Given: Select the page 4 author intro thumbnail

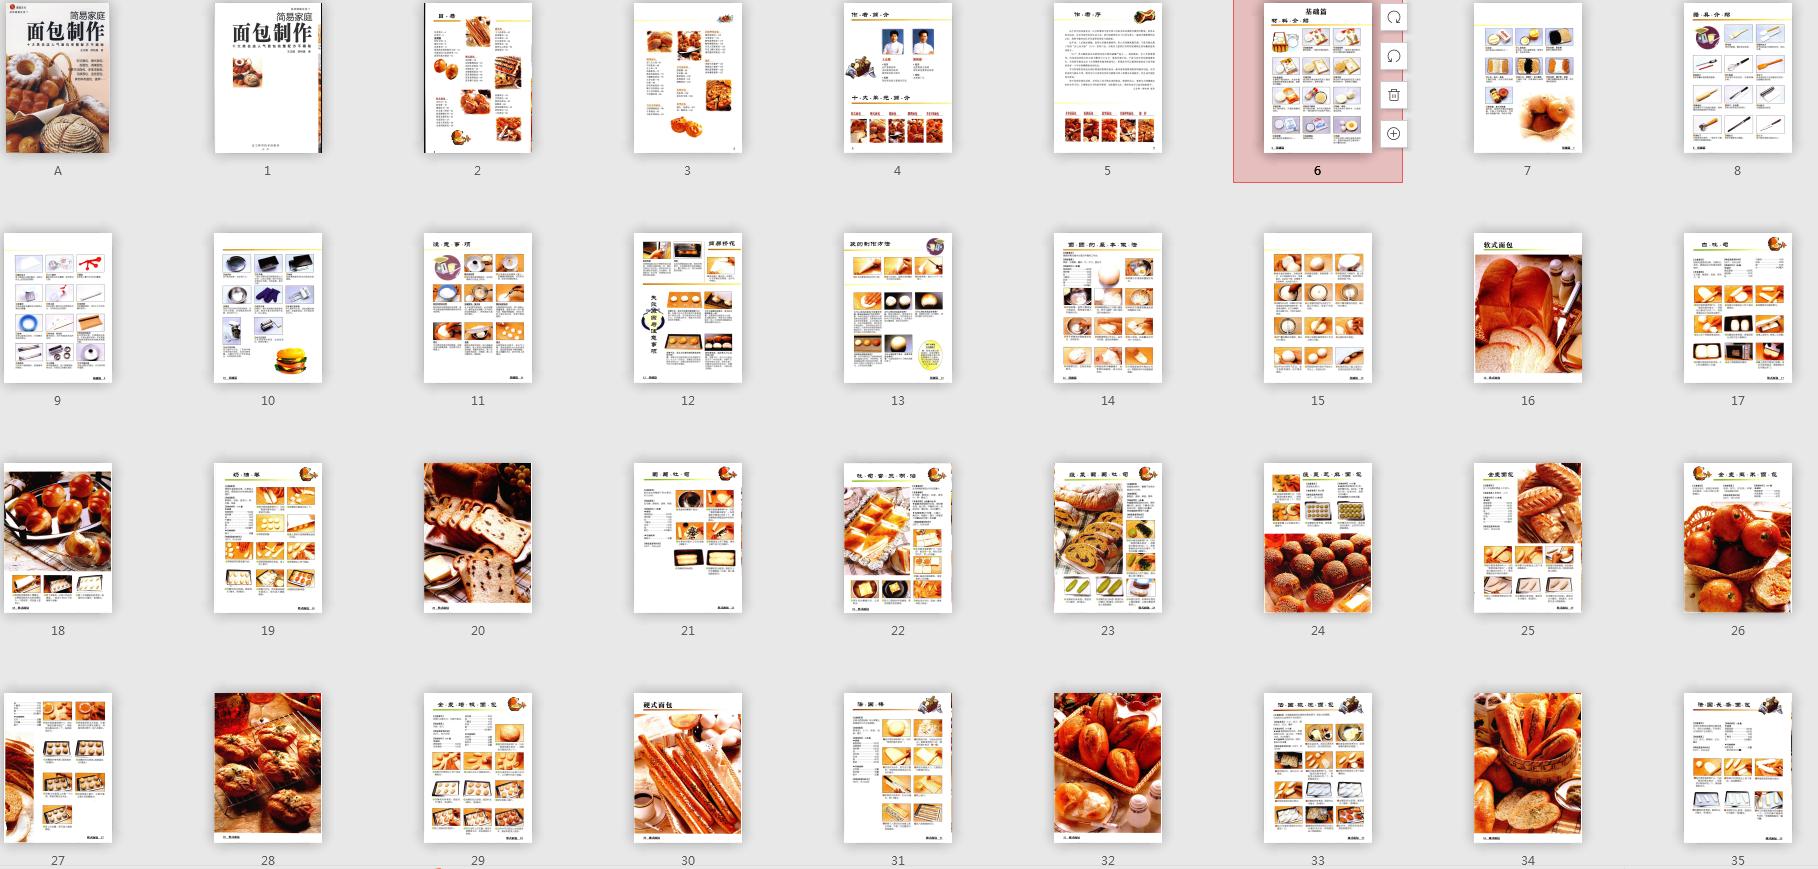Looking at the screenshot, I should click(897, 78).
